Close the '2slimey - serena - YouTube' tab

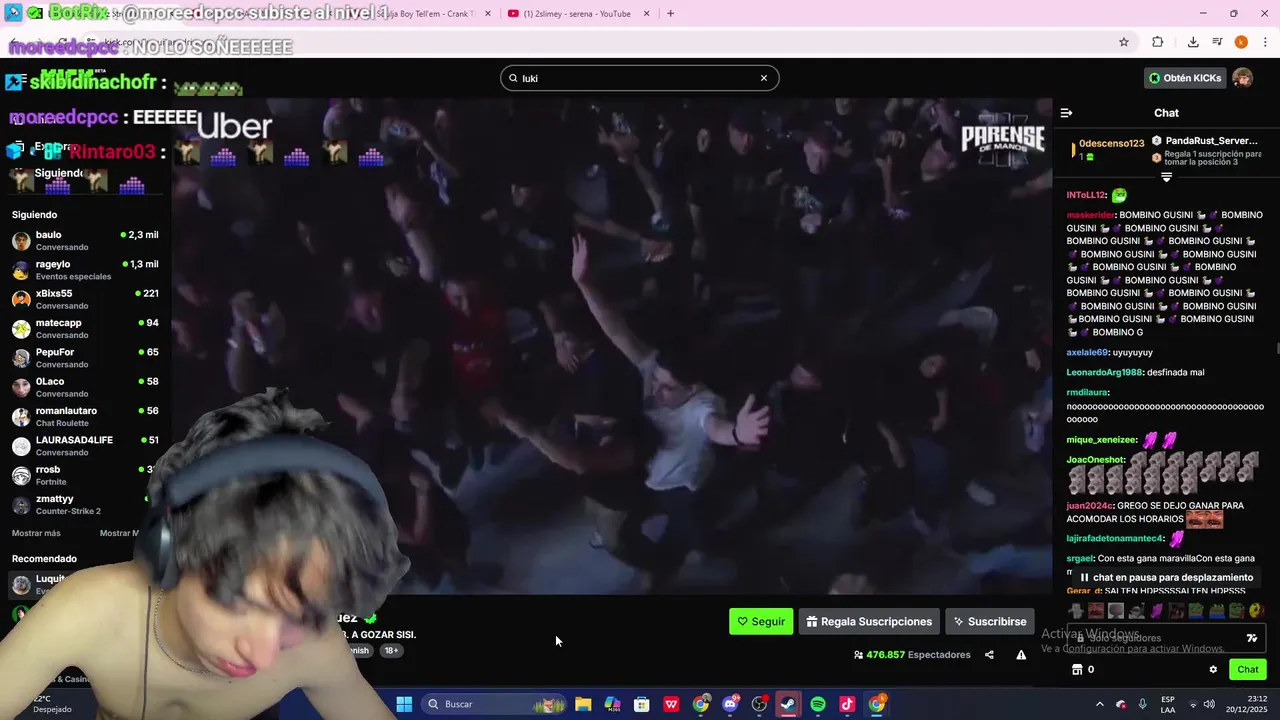[x=646, y=13]
